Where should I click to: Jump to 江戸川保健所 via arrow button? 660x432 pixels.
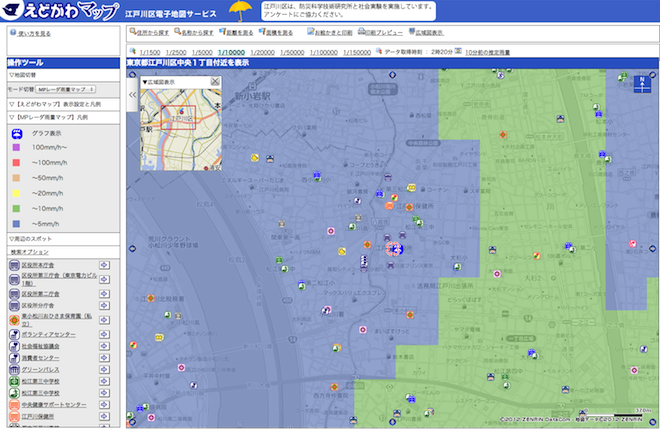(x=104, y=416)
